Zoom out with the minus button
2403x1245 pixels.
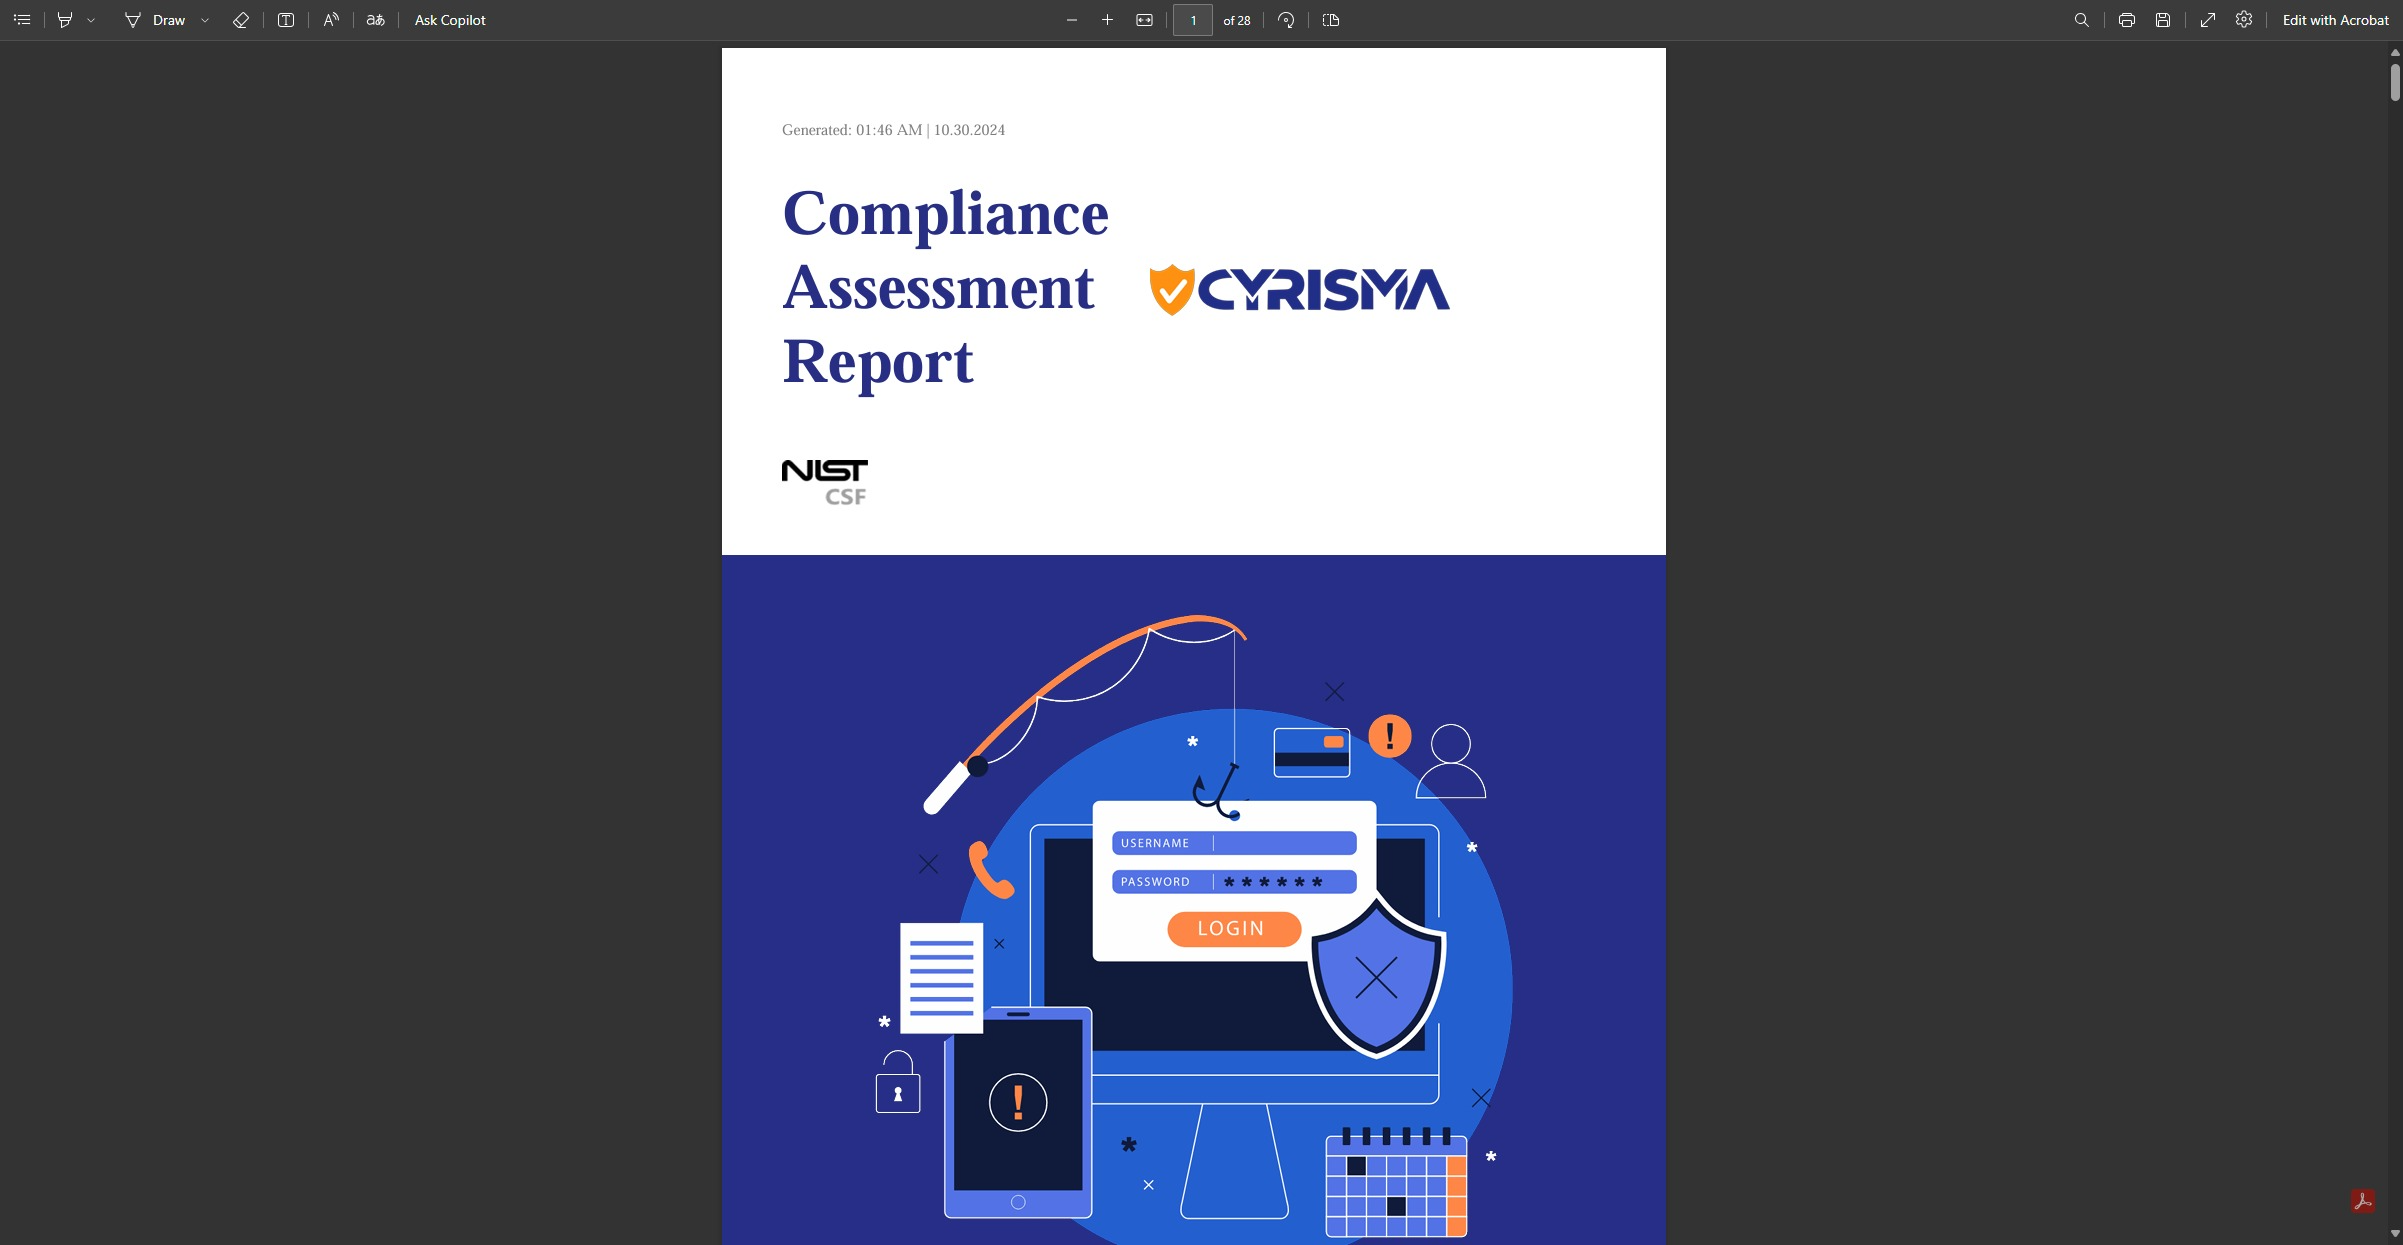(x=1072, y=20)
